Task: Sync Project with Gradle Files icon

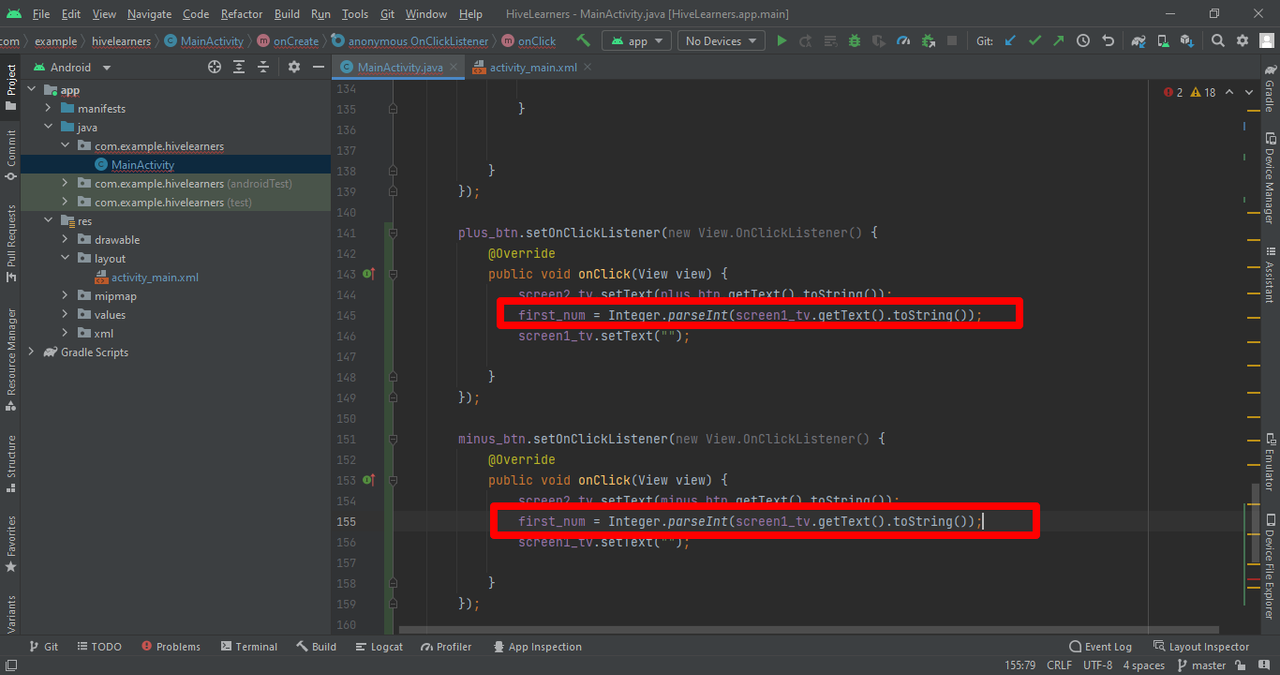Action: point(1138,41)
